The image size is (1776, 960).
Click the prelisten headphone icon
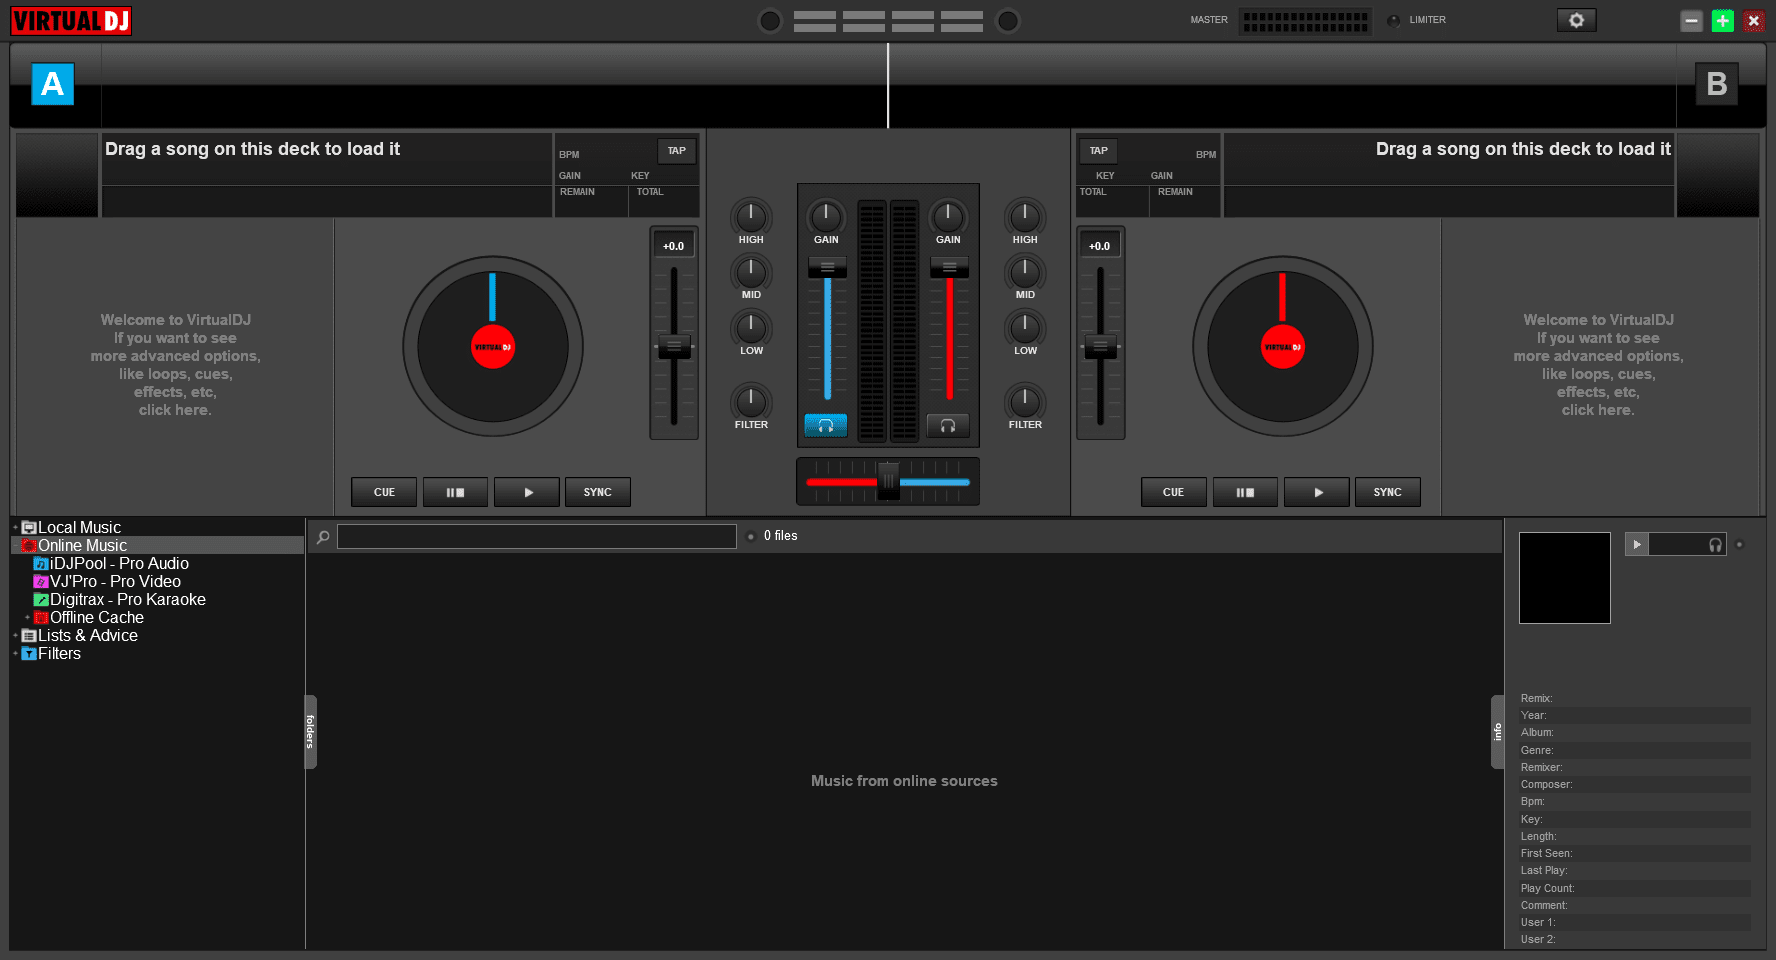(x=1716, y=545)
